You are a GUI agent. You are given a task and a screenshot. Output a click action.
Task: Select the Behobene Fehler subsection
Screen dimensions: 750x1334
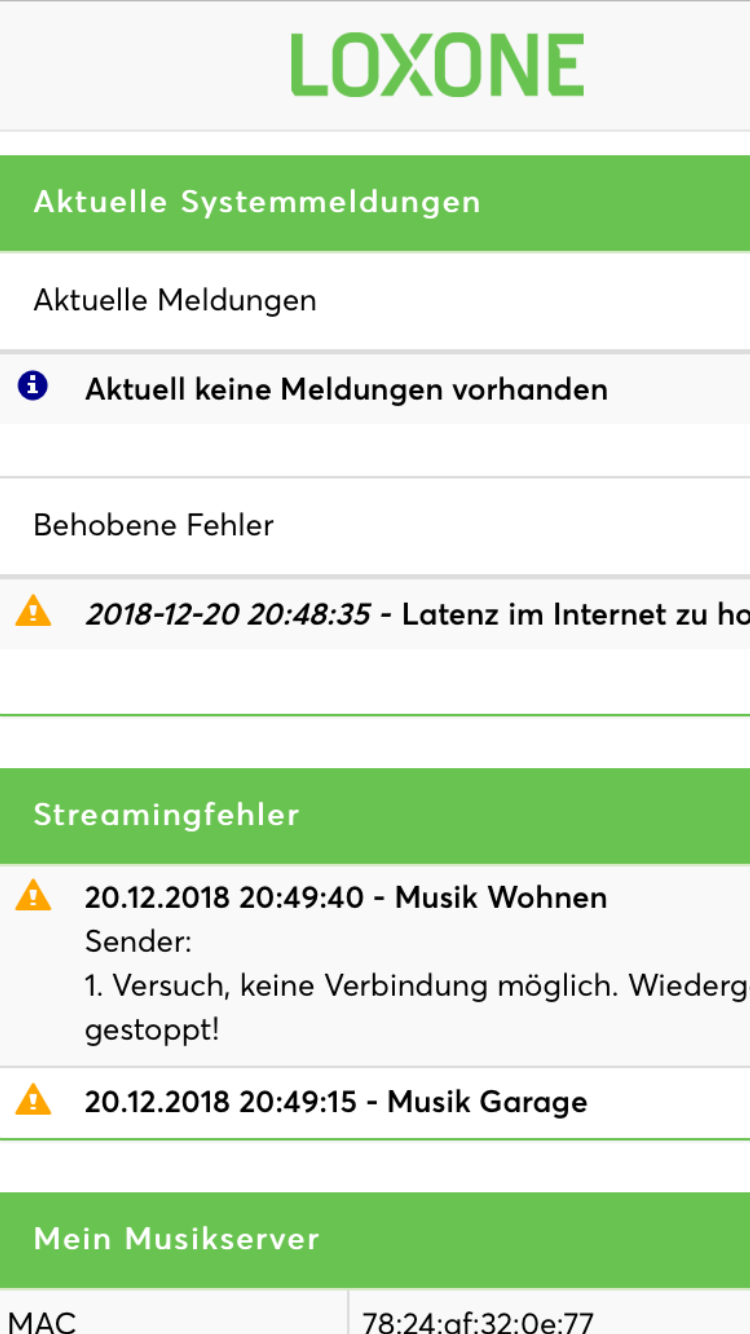click(154, 525)
